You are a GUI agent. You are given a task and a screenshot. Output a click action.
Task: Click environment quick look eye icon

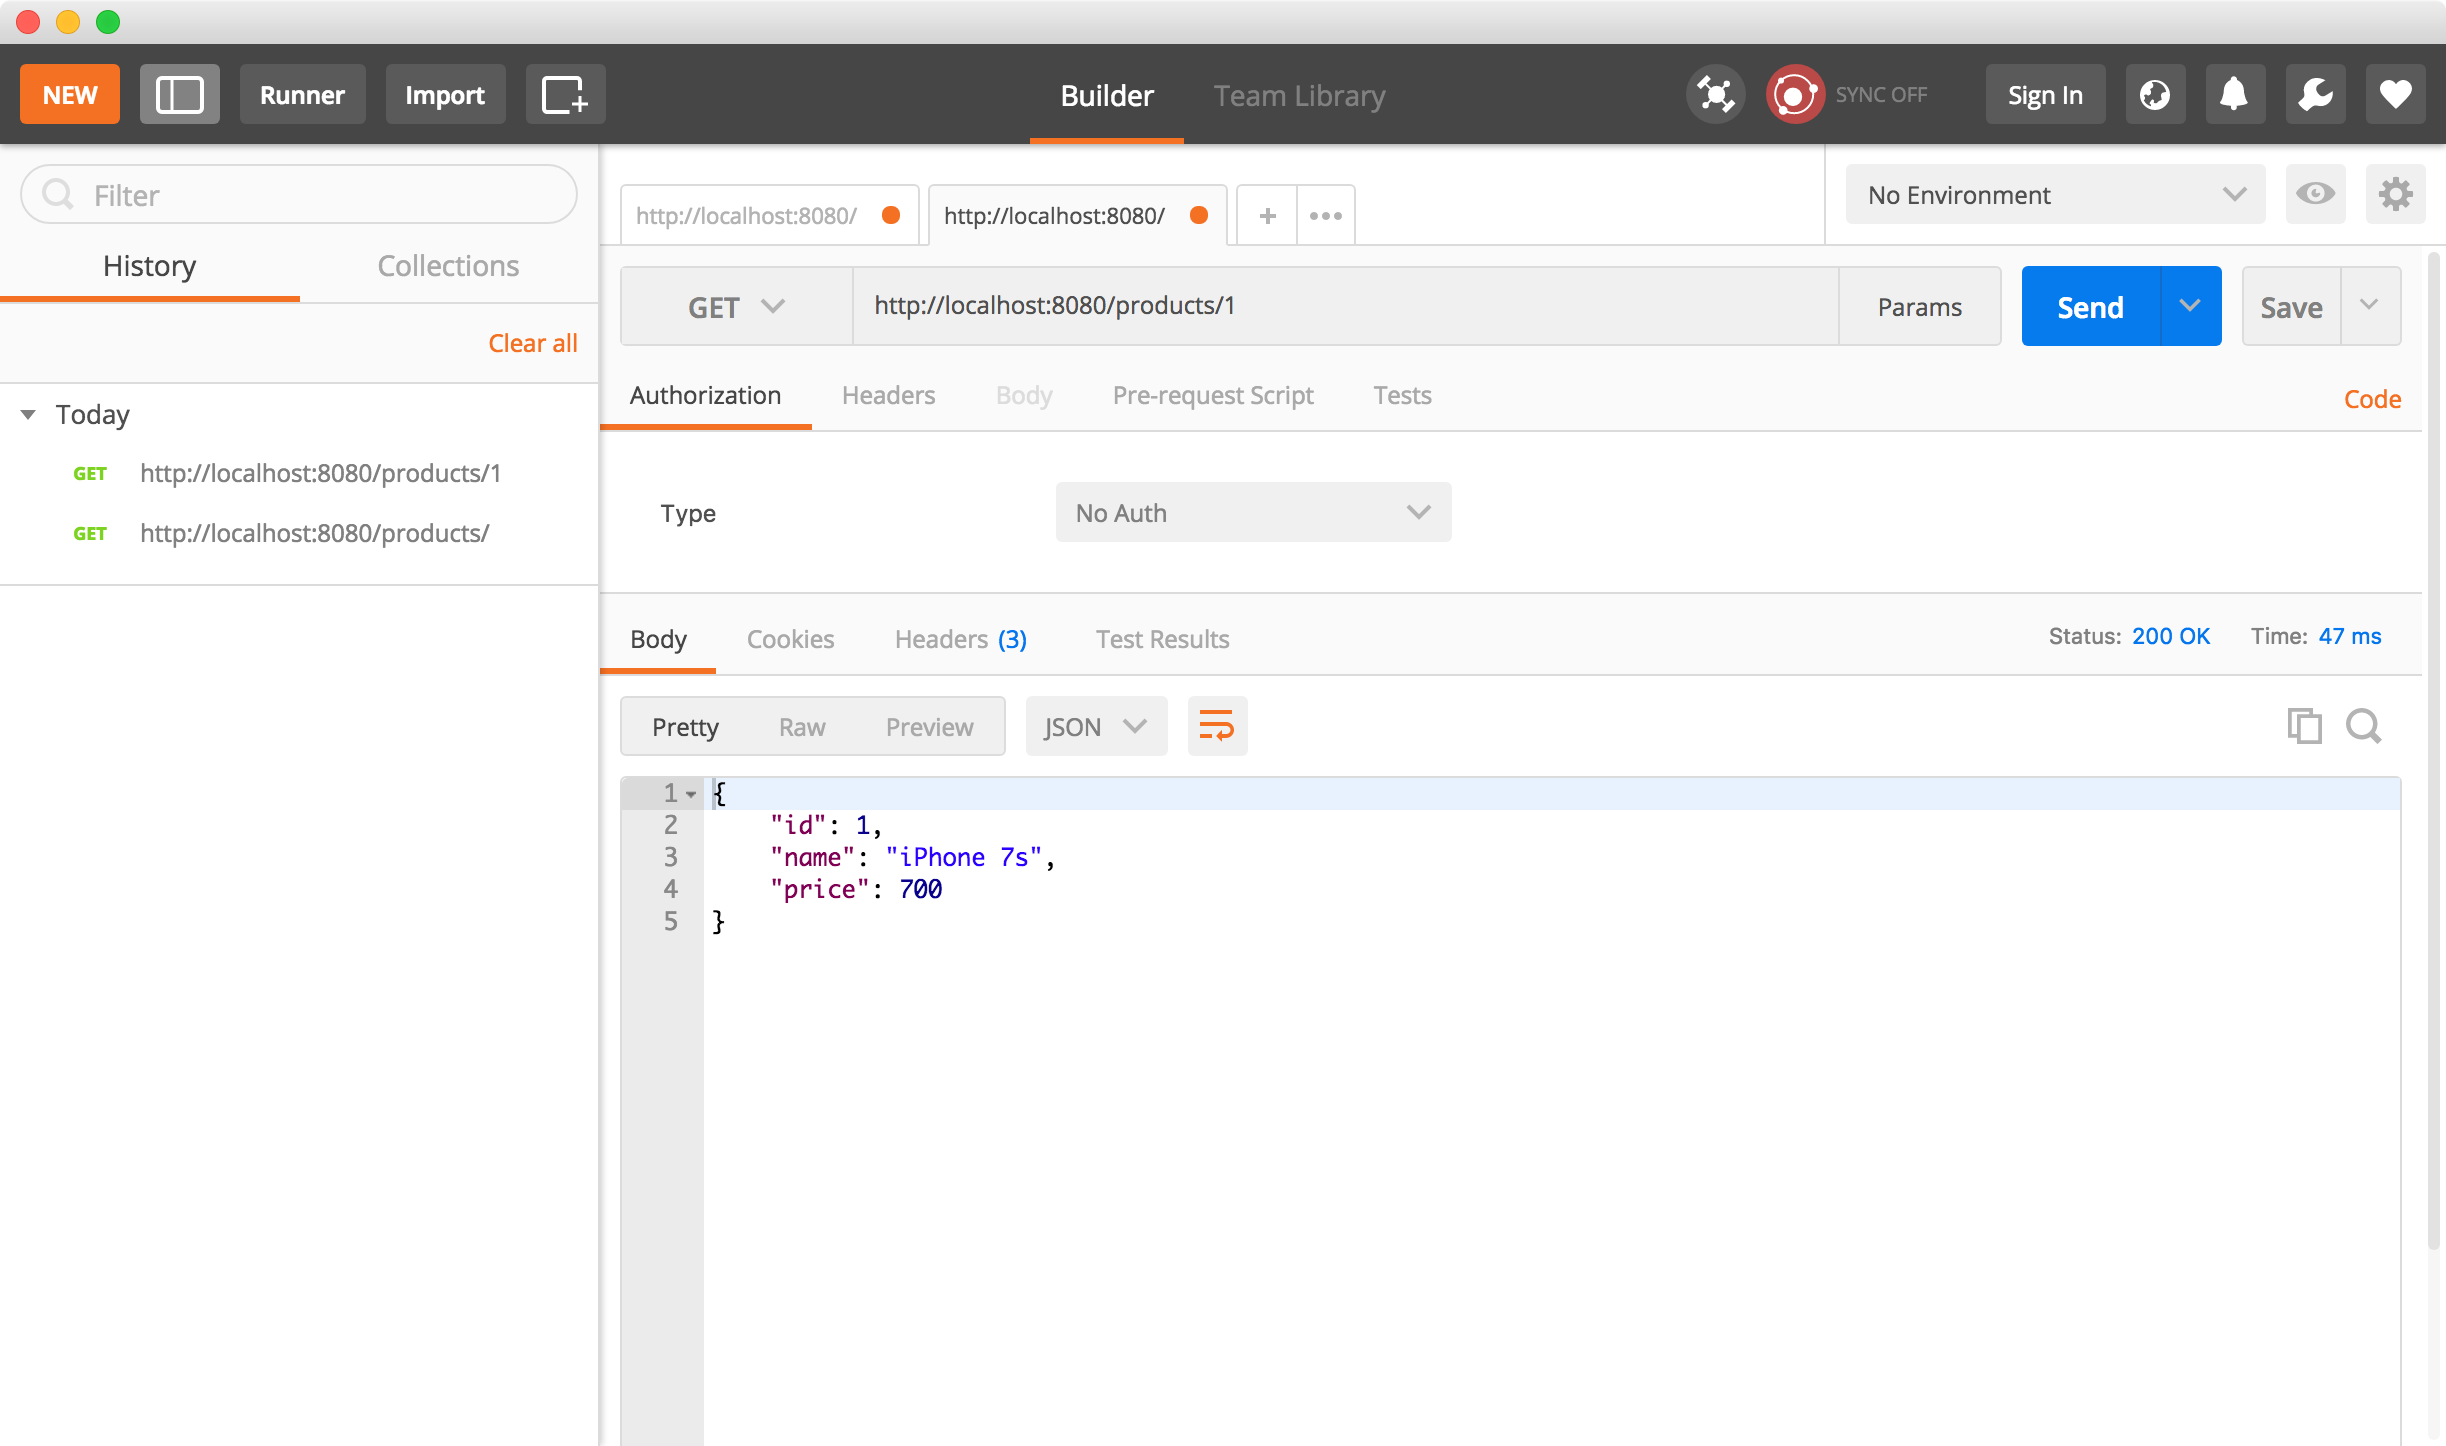2315,194
